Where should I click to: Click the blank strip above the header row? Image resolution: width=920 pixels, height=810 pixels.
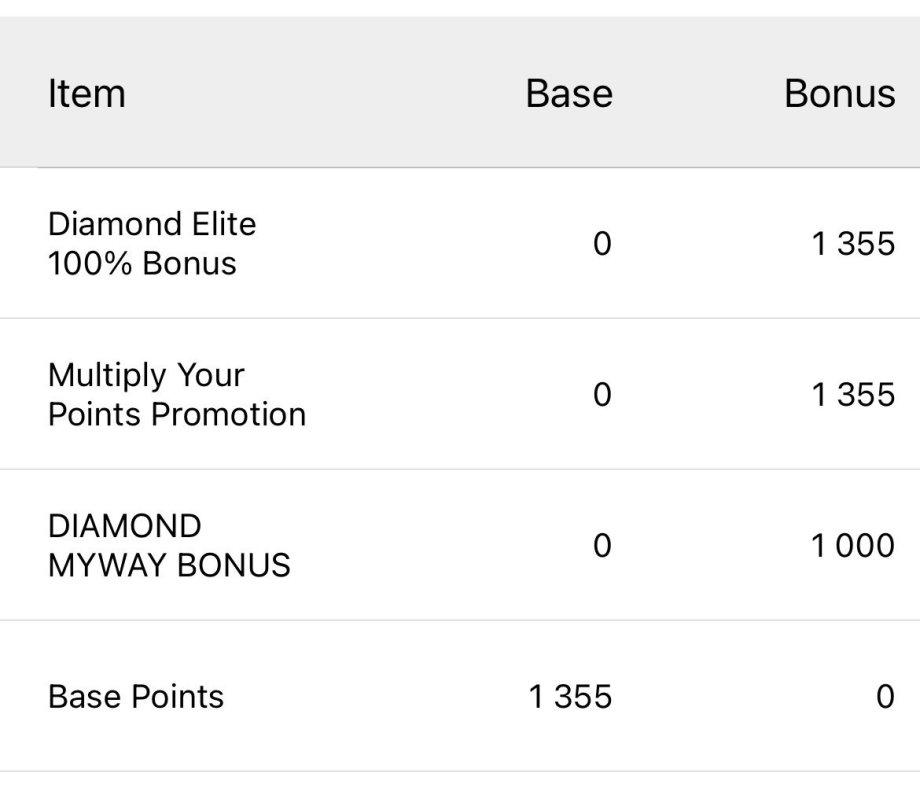tap(460, 8)
